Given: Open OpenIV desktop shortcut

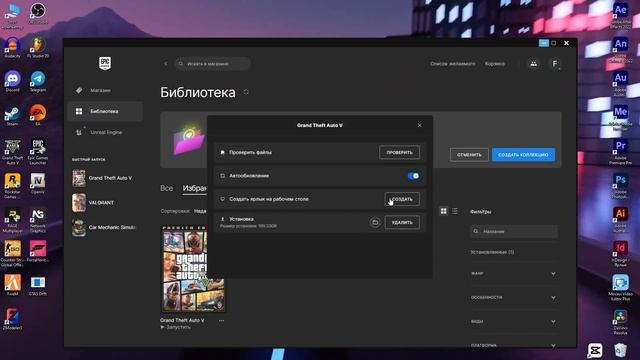Looking at the screenshot, I should pyautogui.click(x=38, y=183).
